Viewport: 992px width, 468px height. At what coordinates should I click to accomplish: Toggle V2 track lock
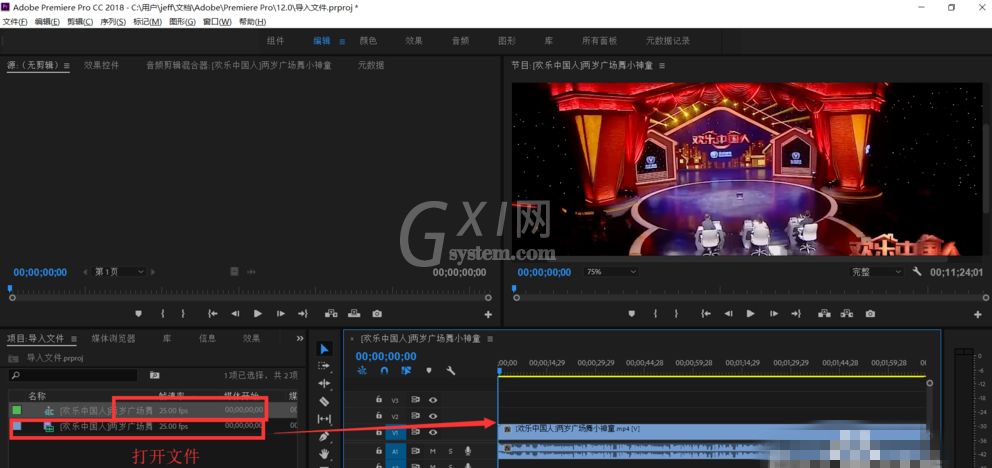point(378,416)
